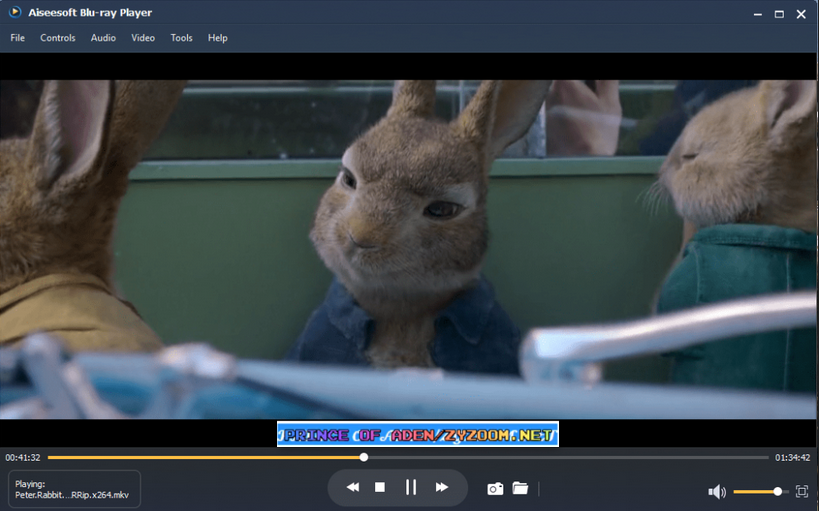Maximize the player window
This screenshot has height=511, width=819.
779,14
